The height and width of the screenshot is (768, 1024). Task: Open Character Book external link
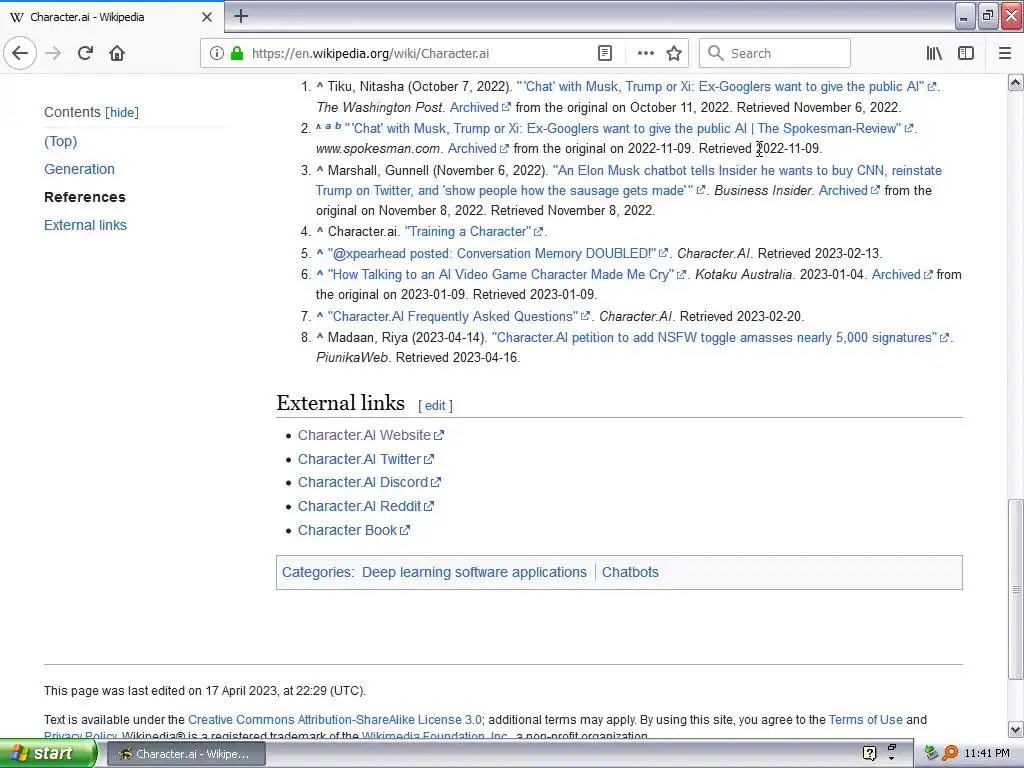(x=354, y=530)
